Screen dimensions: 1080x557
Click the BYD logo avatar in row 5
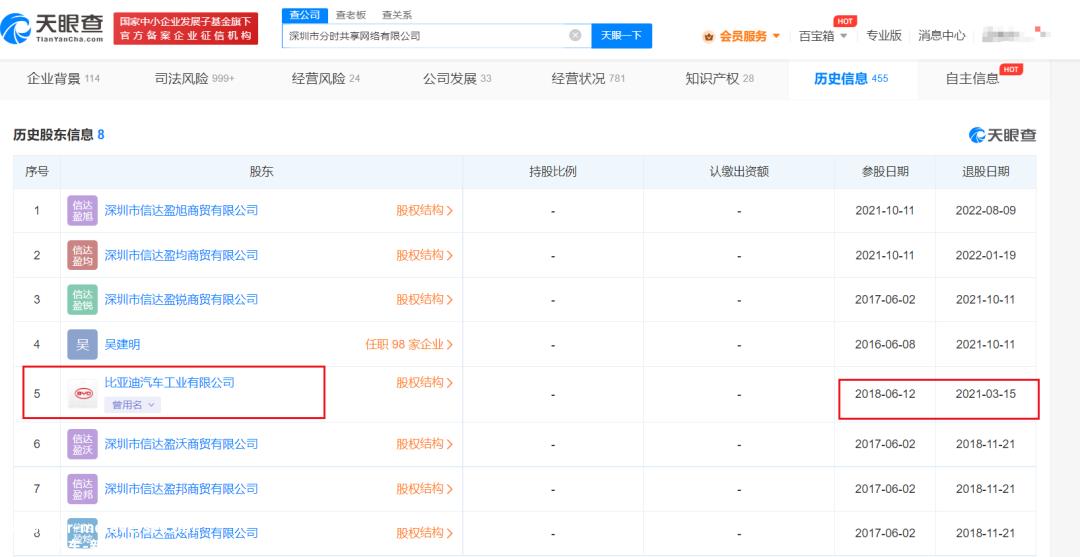(x=83, y=394)
